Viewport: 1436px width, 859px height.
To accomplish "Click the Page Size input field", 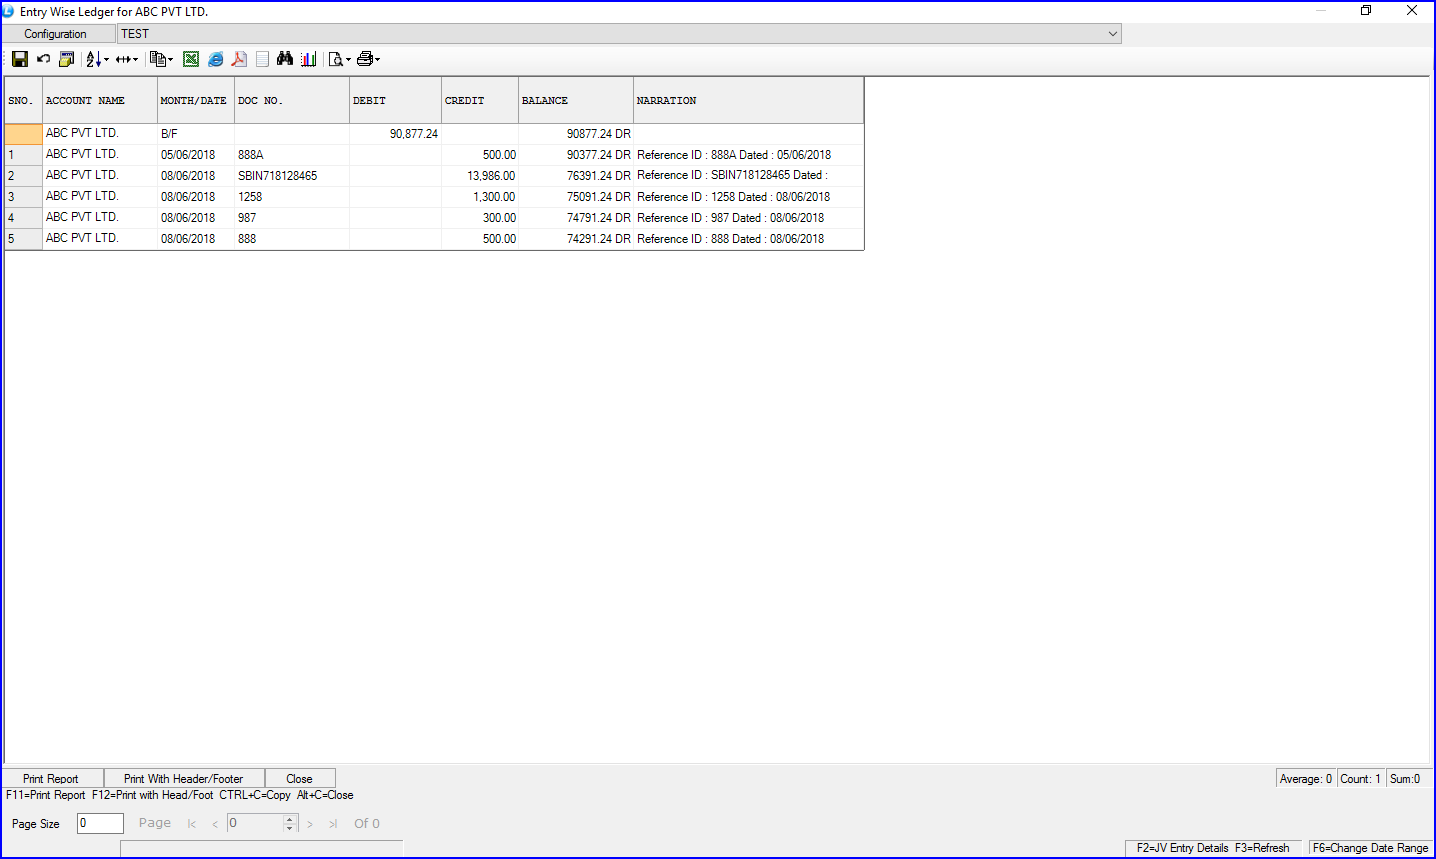I will pos(100,823).
